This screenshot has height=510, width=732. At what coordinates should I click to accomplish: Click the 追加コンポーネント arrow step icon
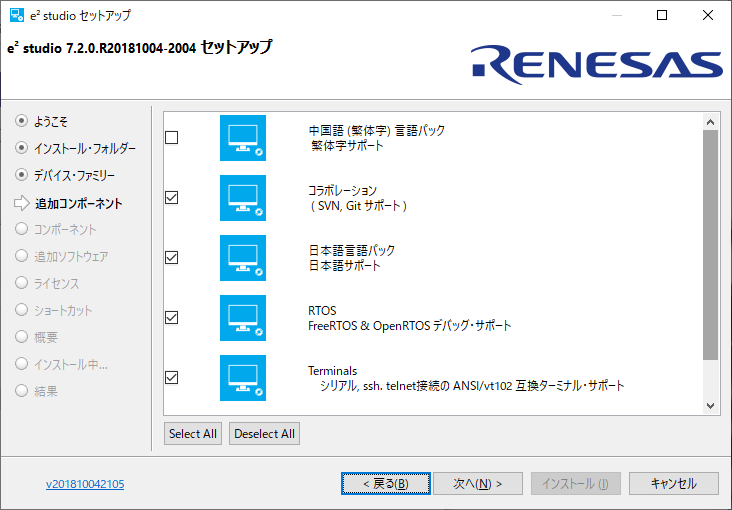tap(21, 203)
